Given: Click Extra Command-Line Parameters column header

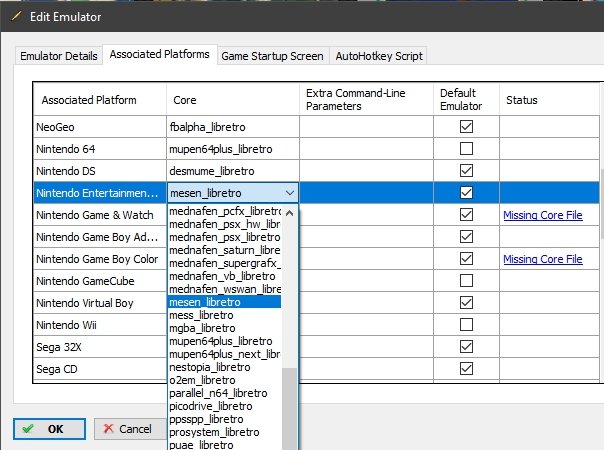Looking at the screenshot, I should 366,99.
